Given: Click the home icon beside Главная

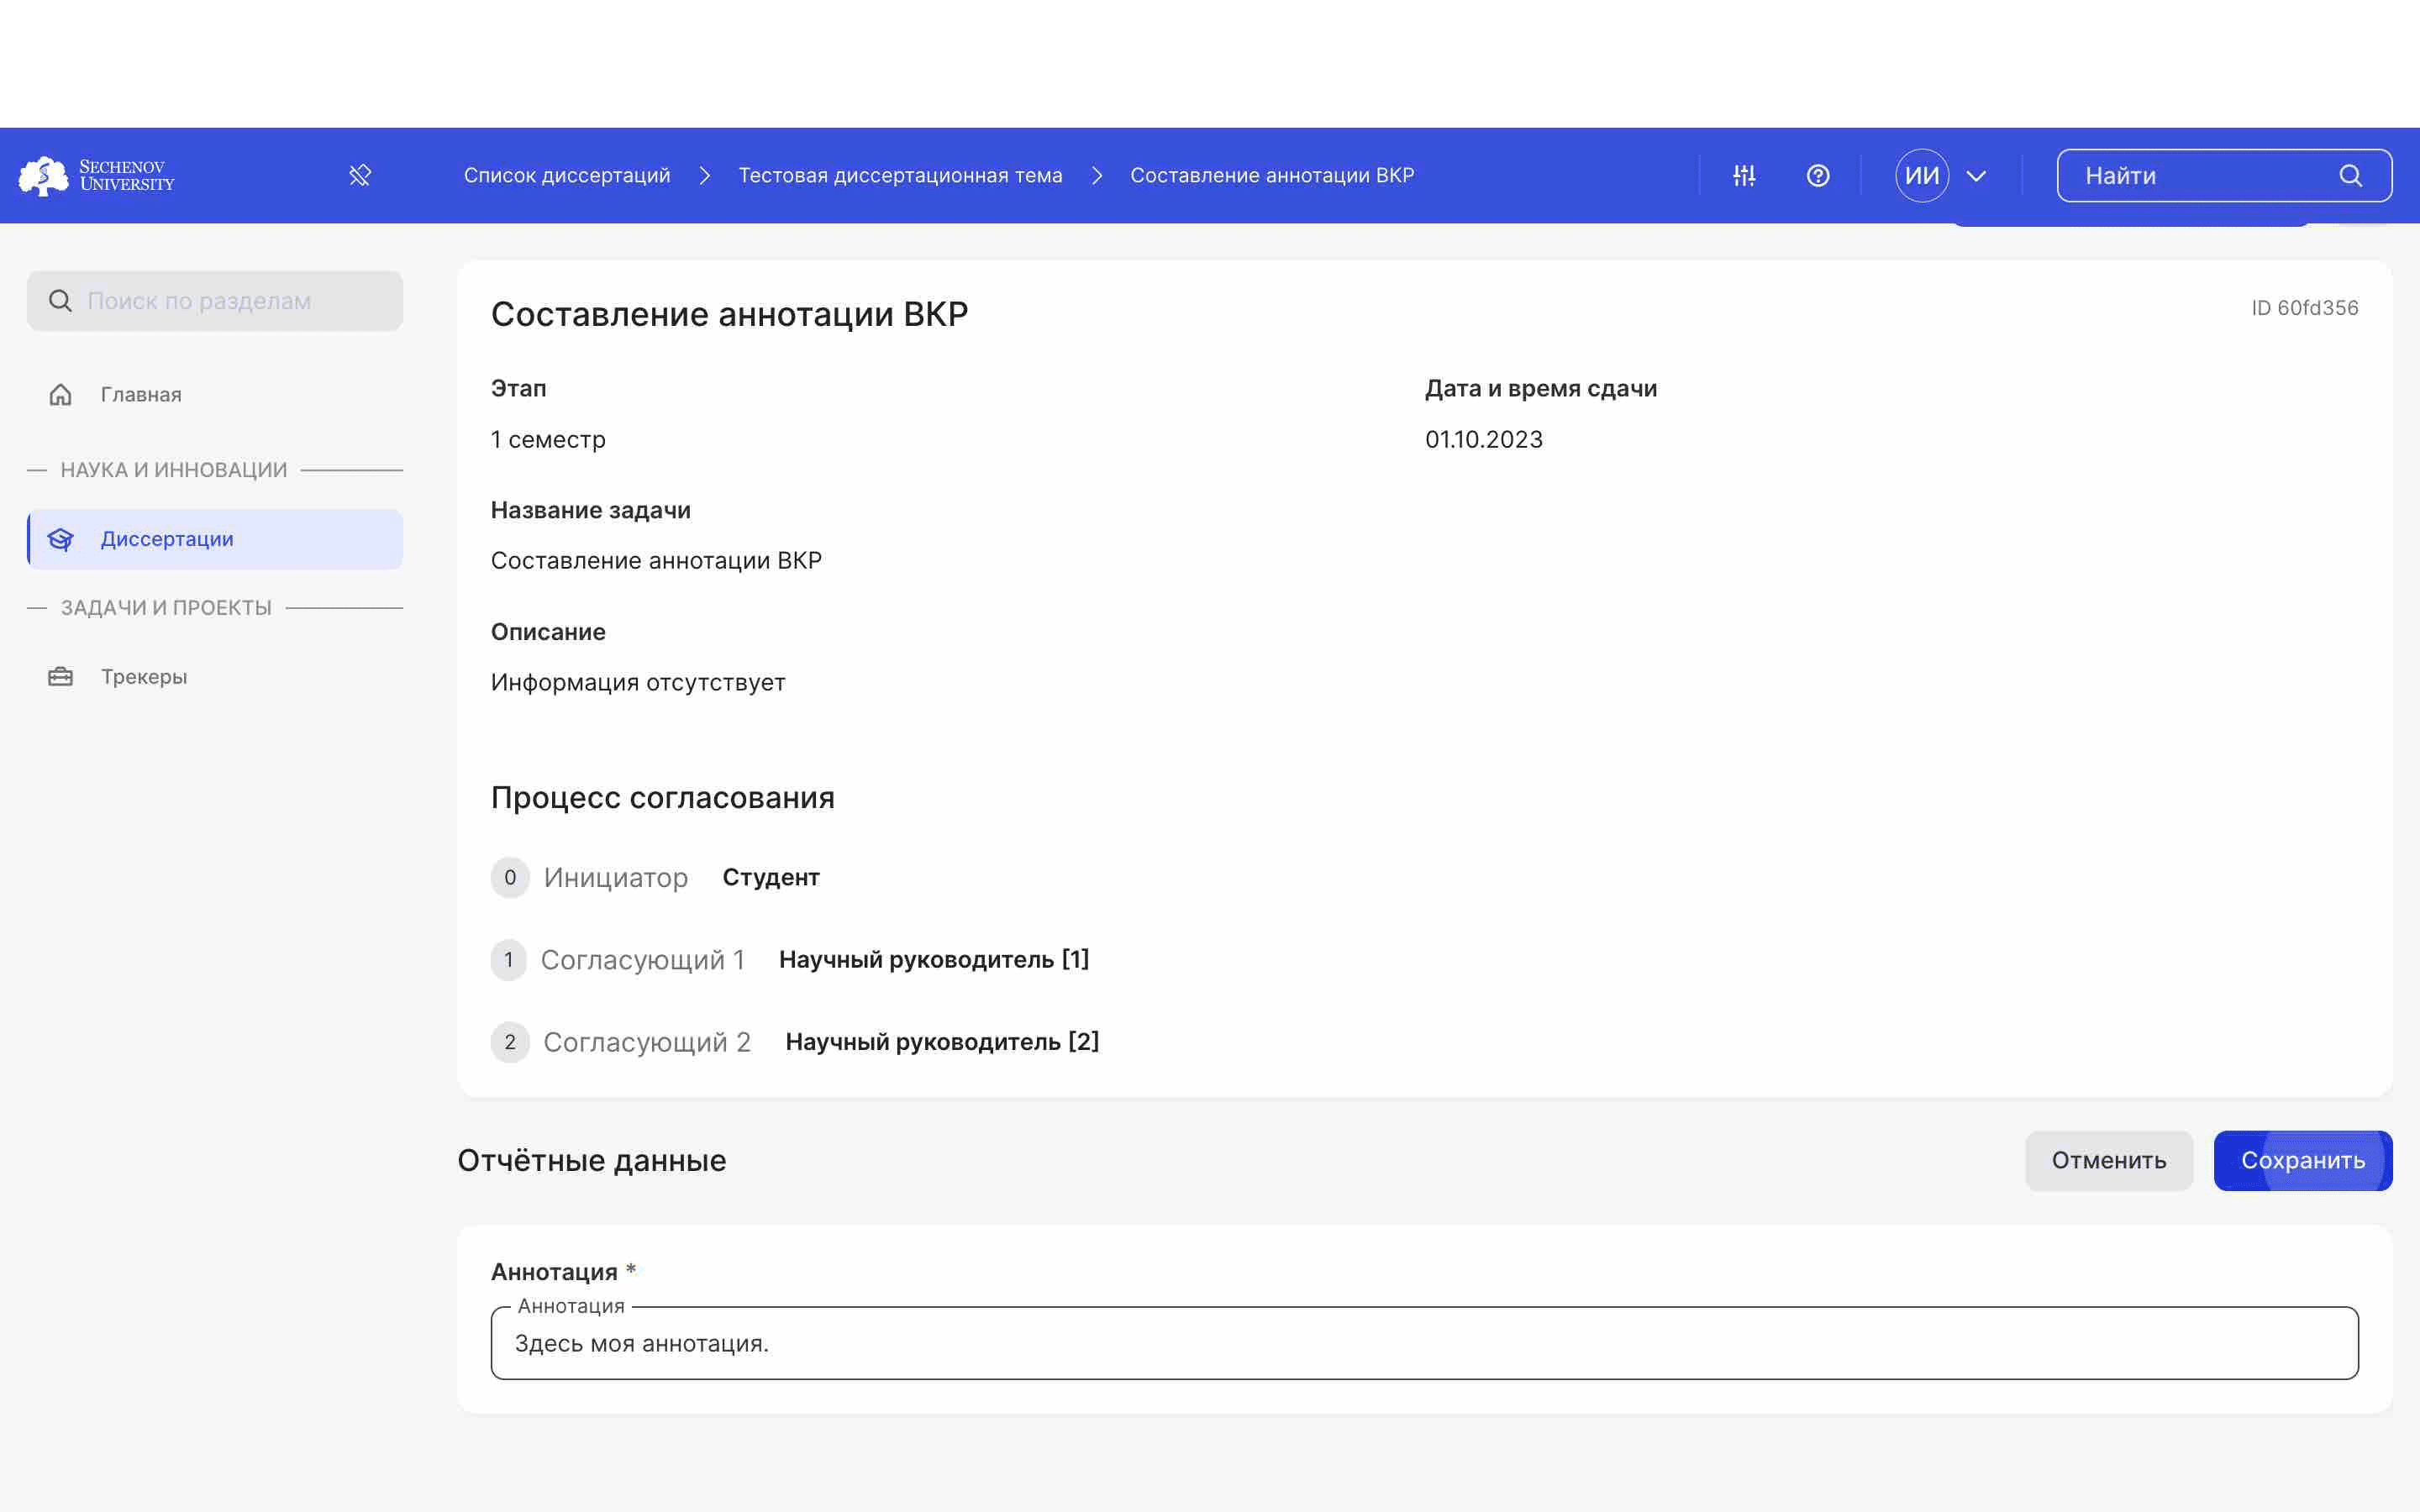Looking at the screenshot, I should [60, 395].
